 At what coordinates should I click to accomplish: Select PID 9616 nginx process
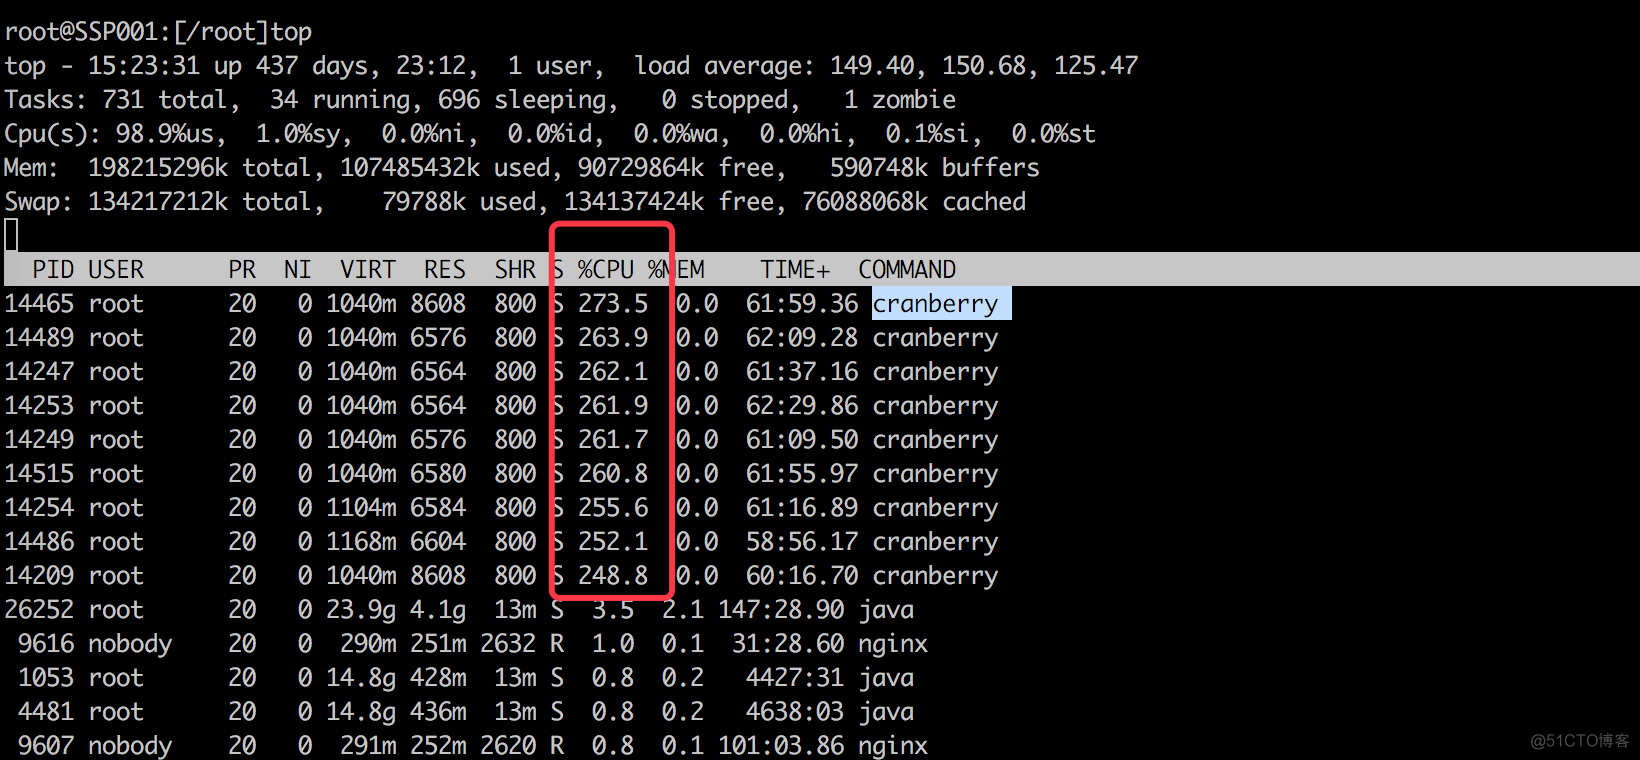coord(46,644)
